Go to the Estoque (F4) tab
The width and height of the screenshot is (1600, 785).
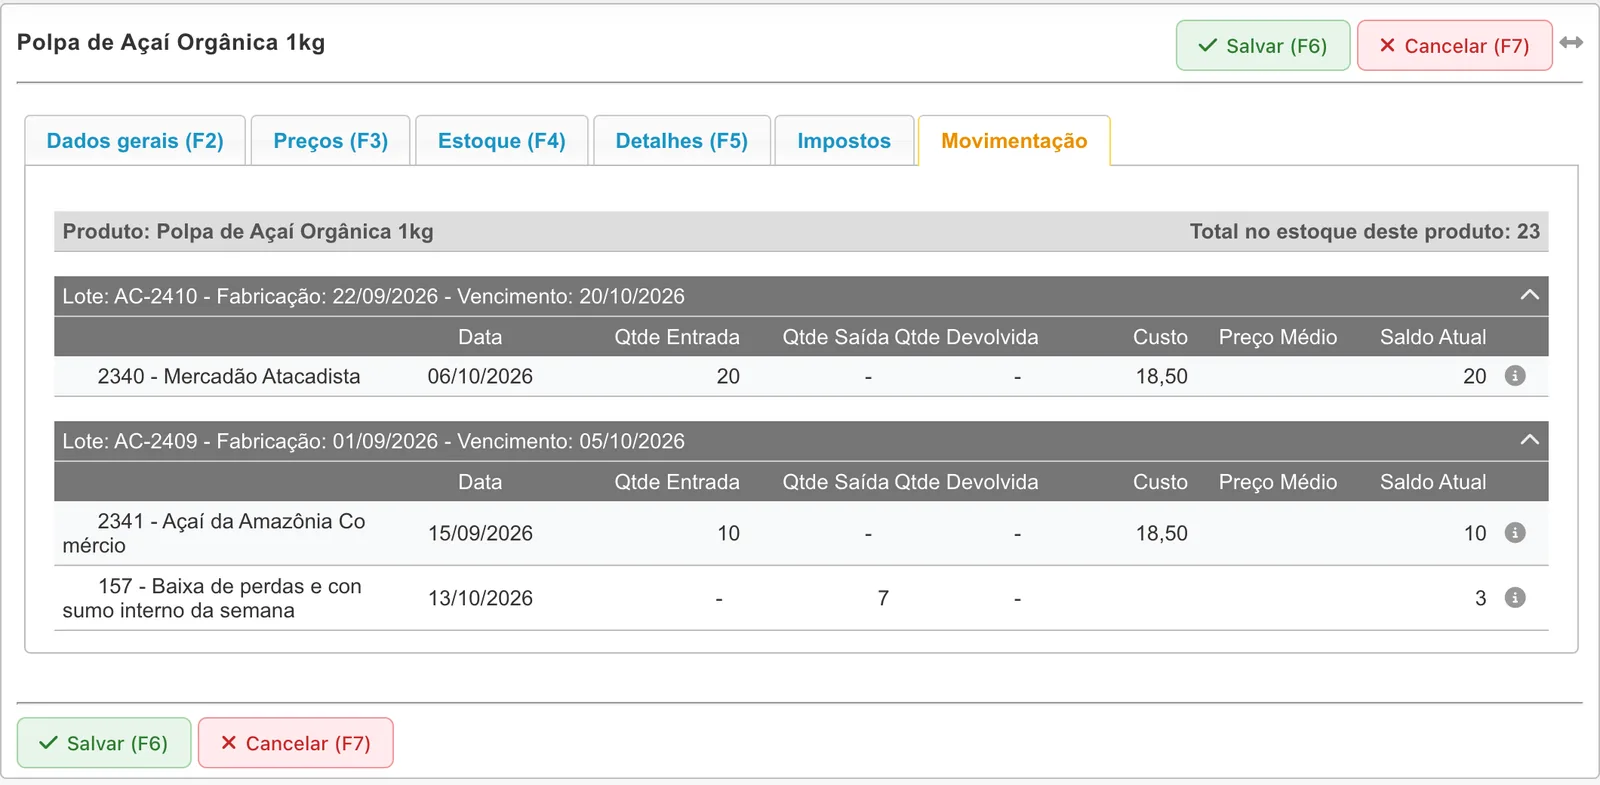[501, 141]
